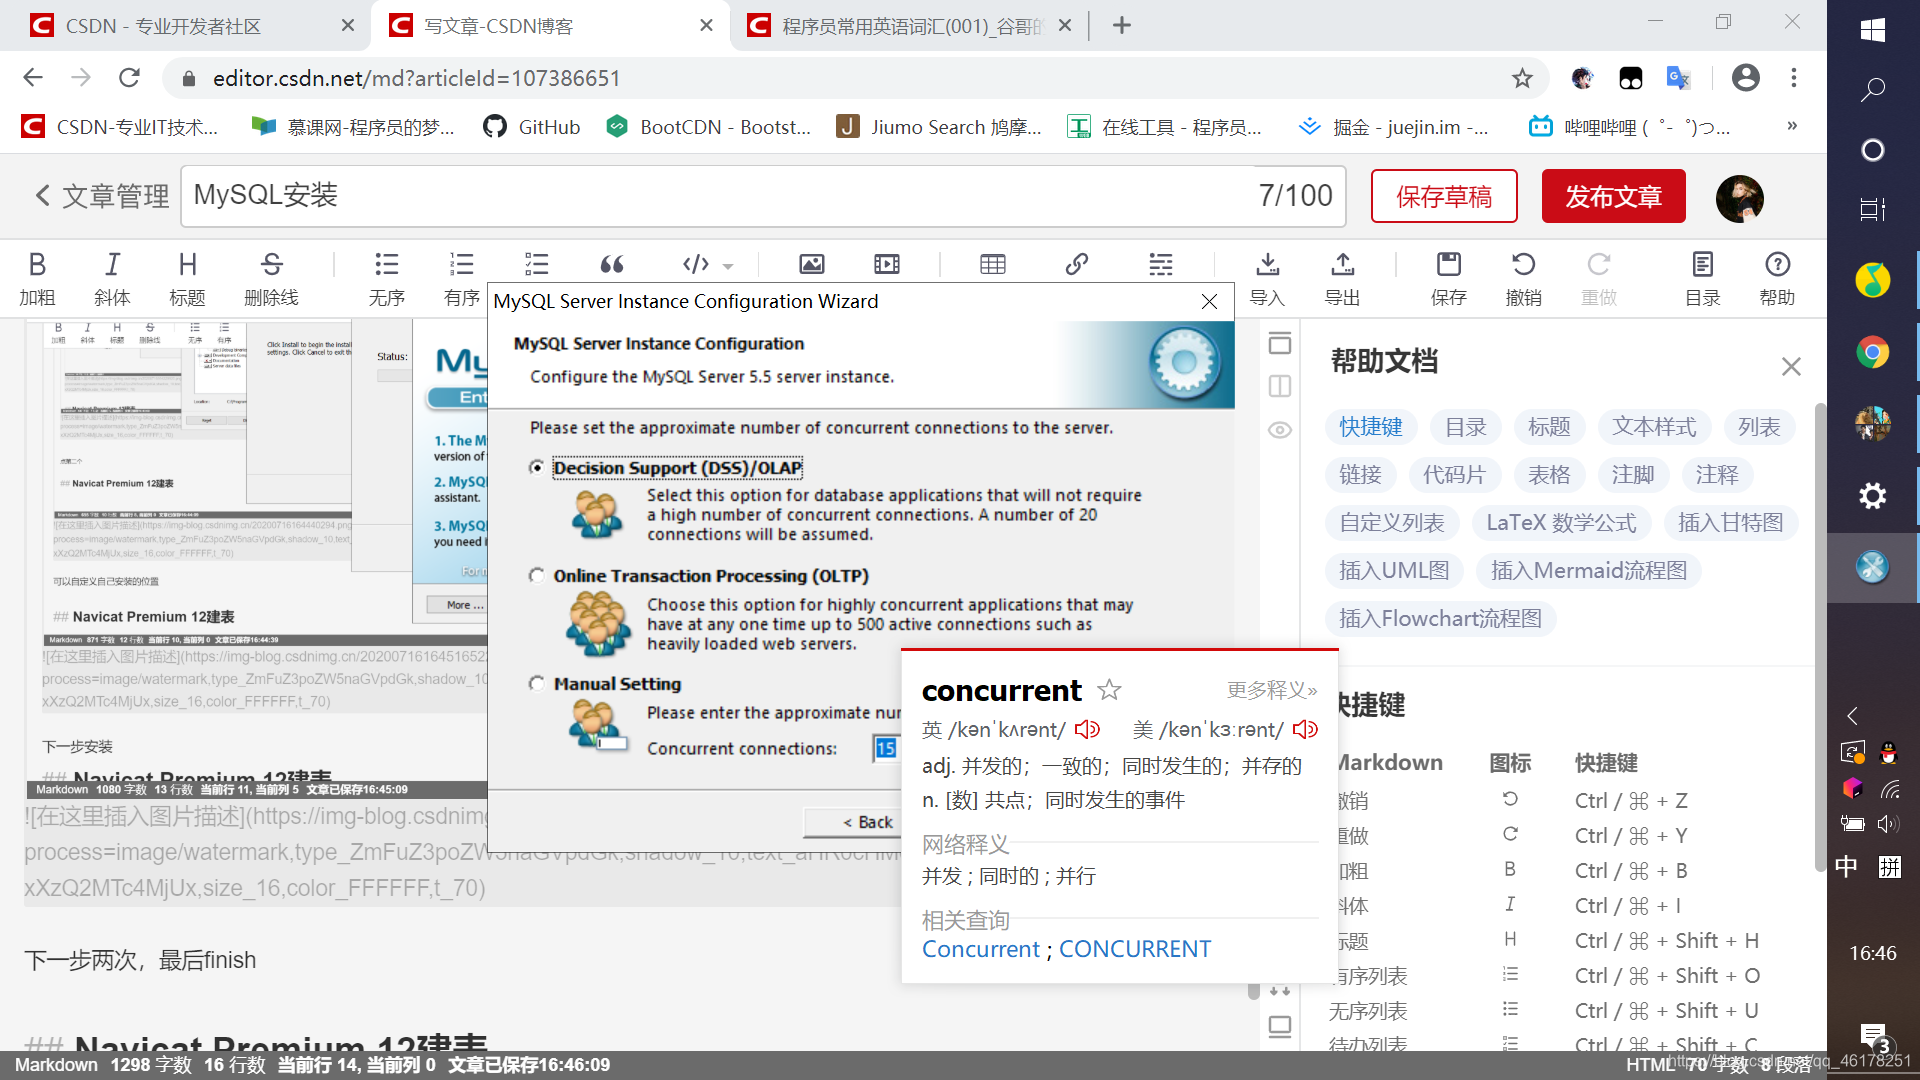The width and height of the screenshot is (1920, 1080).
Task: Close the MySQL Configuration Wizard dialog
Action: click(1209, 301)
